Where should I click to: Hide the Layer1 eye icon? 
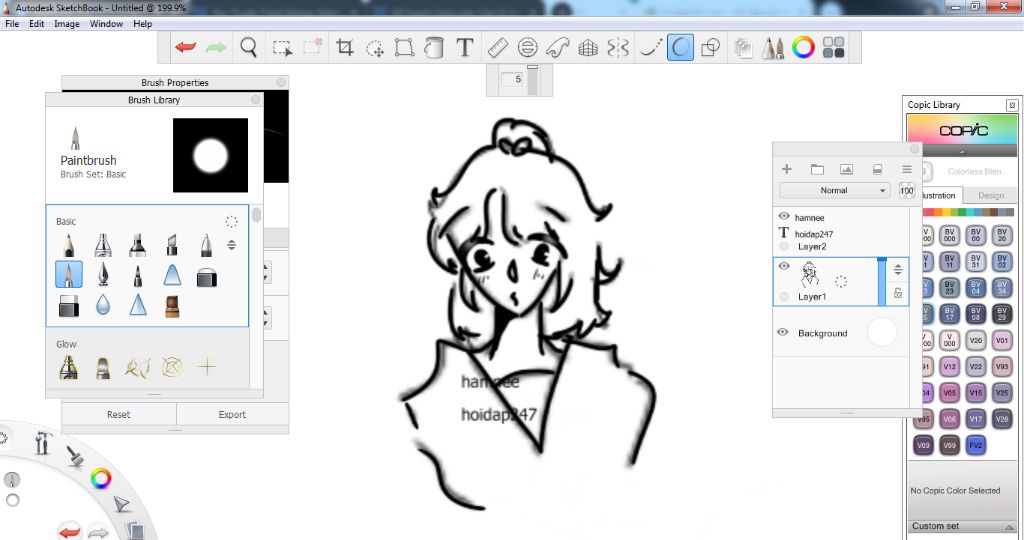(x=784, y=266)
